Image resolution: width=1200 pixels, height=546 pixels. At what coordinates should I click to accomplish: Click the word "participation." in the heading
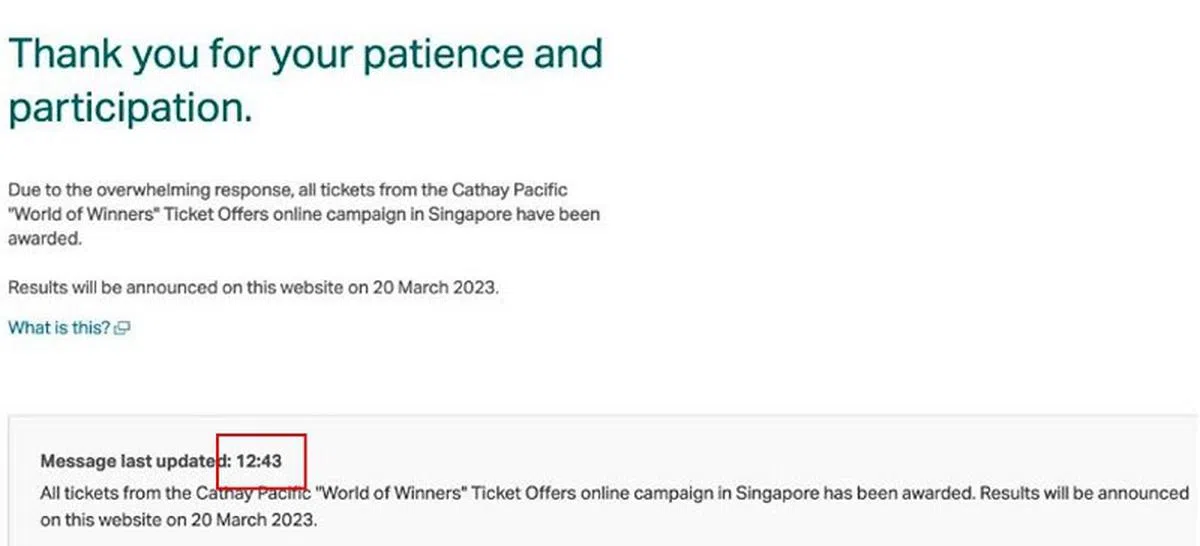130,108
